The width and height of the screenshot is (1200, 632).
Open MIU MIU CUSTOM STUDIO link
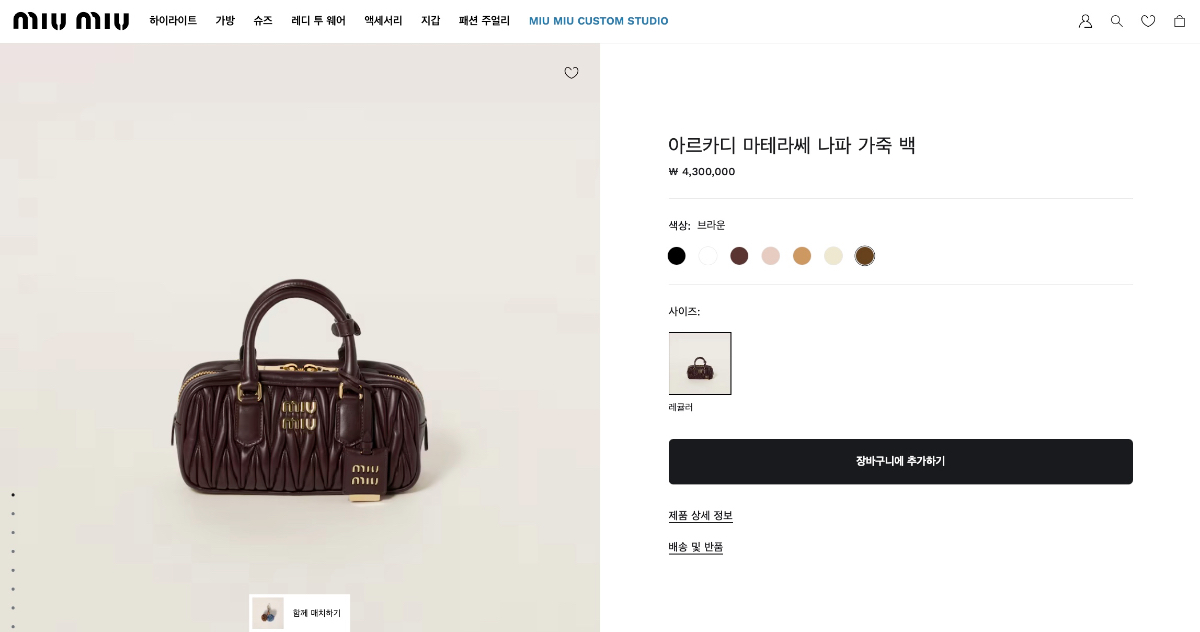coord(598,21)
